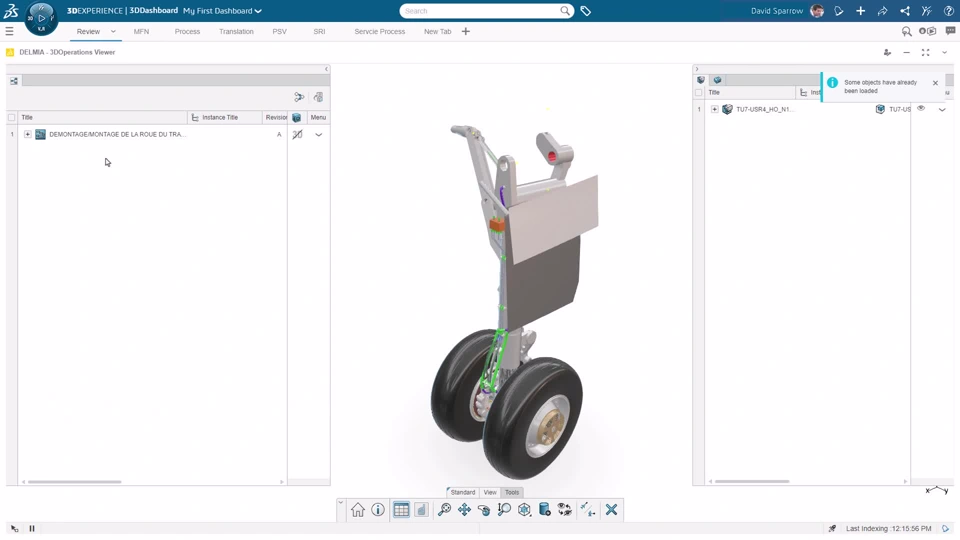Switch to the SRI tab
The image size is (960, 540).
[x=319, y=31]
